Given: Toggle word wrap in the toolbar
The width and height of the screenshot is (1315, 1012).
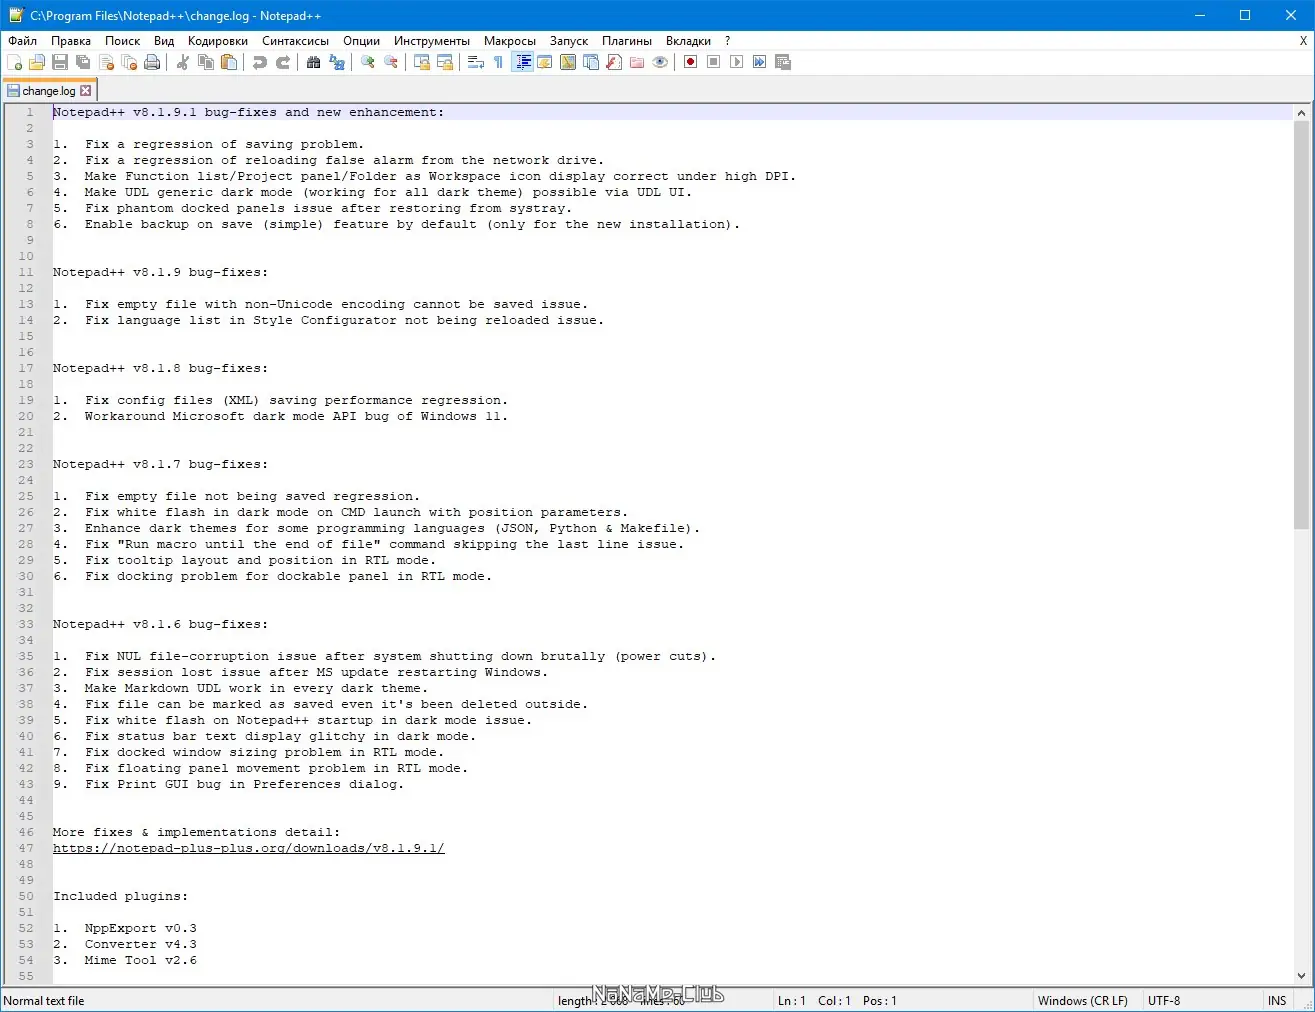Looking at the screenshot, I should coord(476,62).
